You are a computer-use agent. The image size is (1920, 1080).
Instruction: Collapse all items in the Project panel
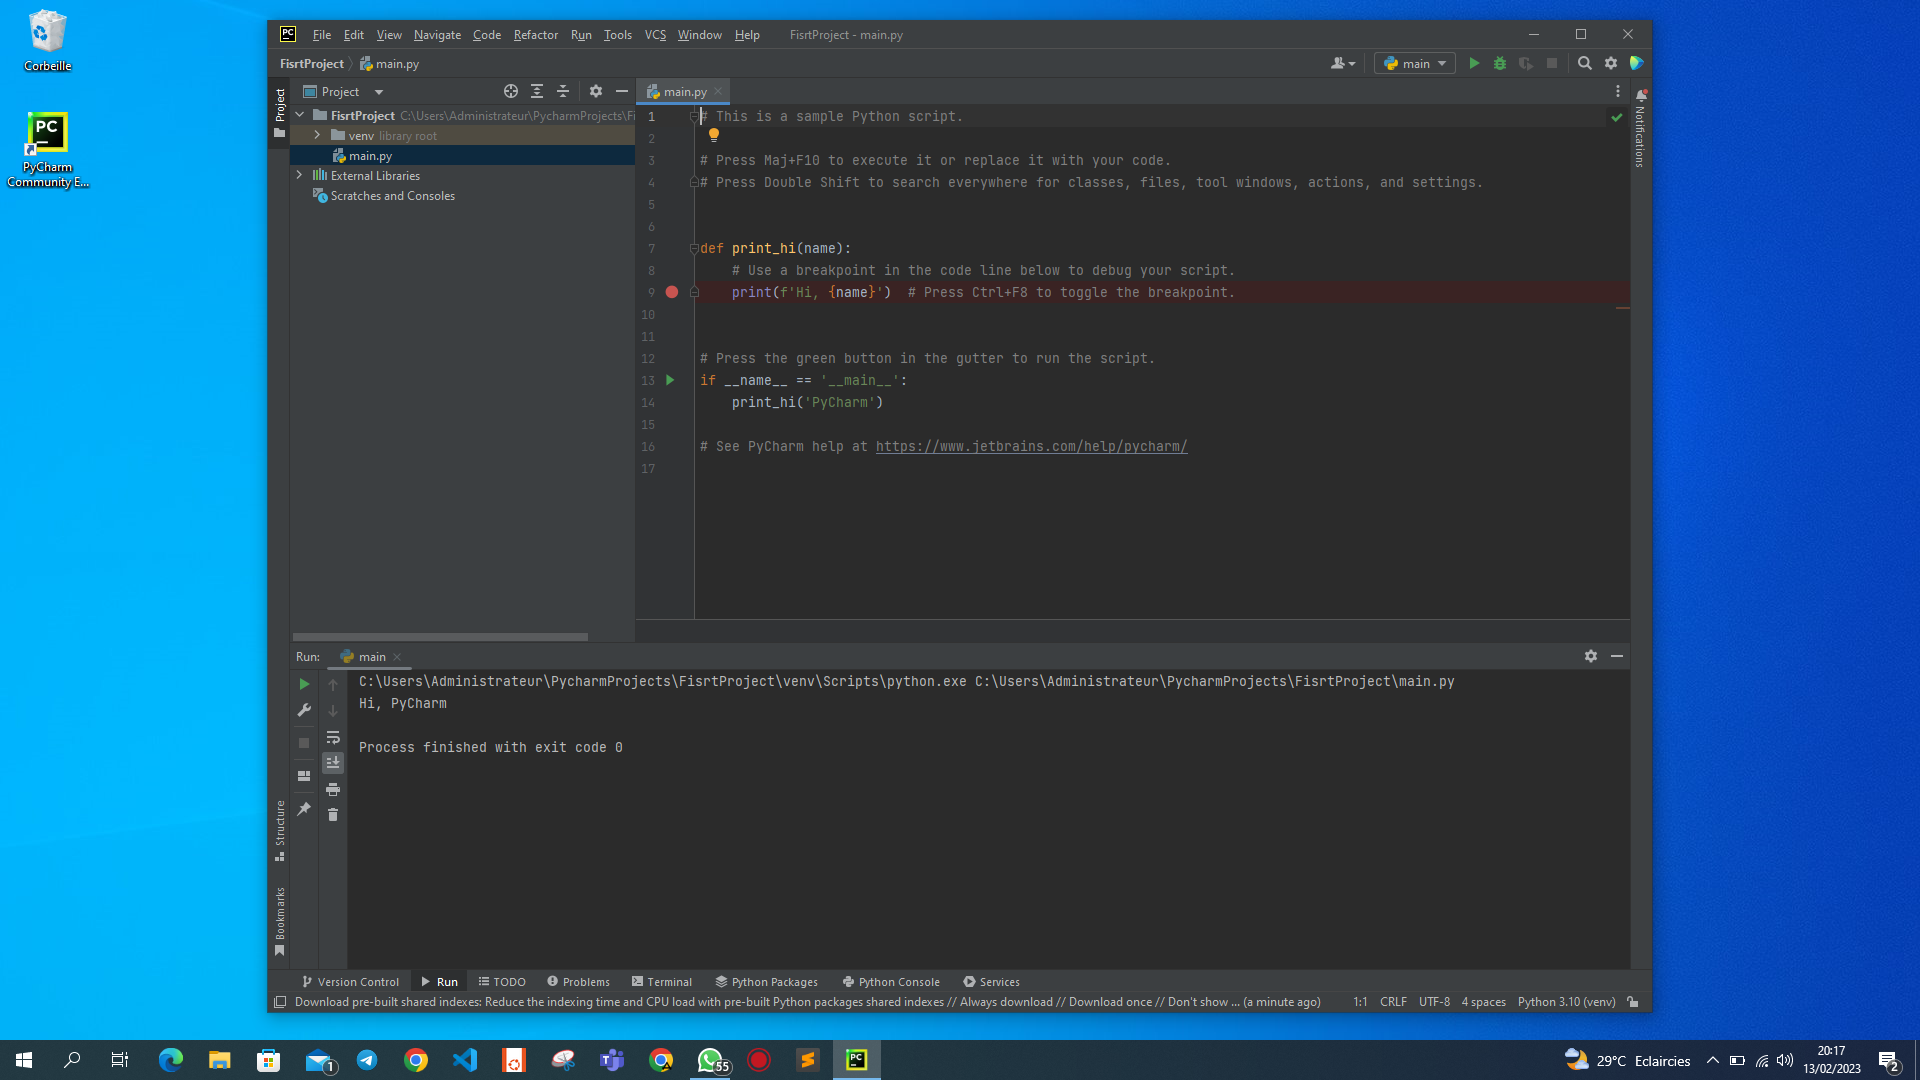pos(563,91)
